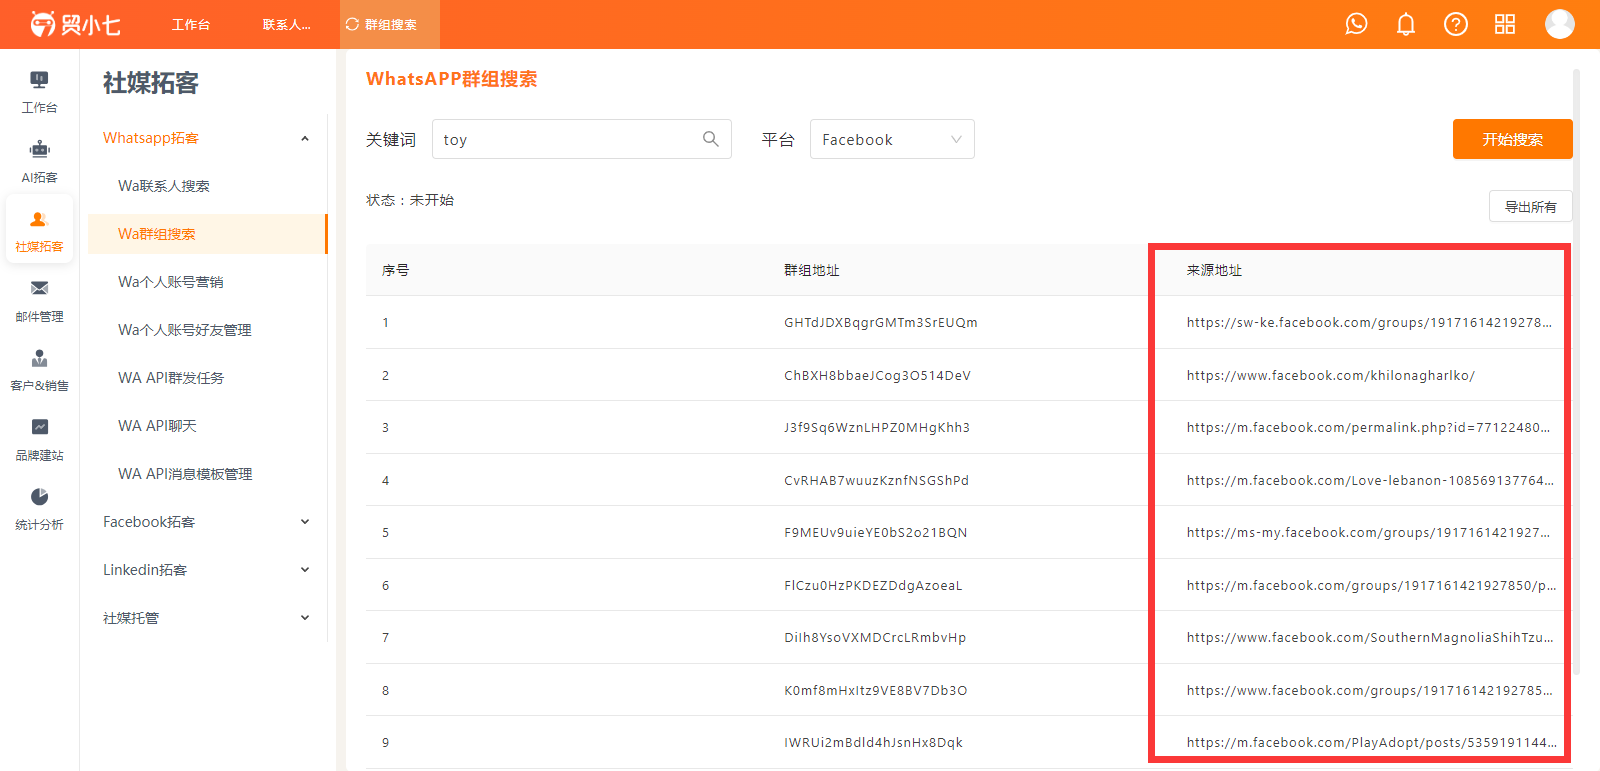Switch to the 群组搜索 top tab
The width and height of the screenshot is (1600, 771).
[x=390, y=24]
